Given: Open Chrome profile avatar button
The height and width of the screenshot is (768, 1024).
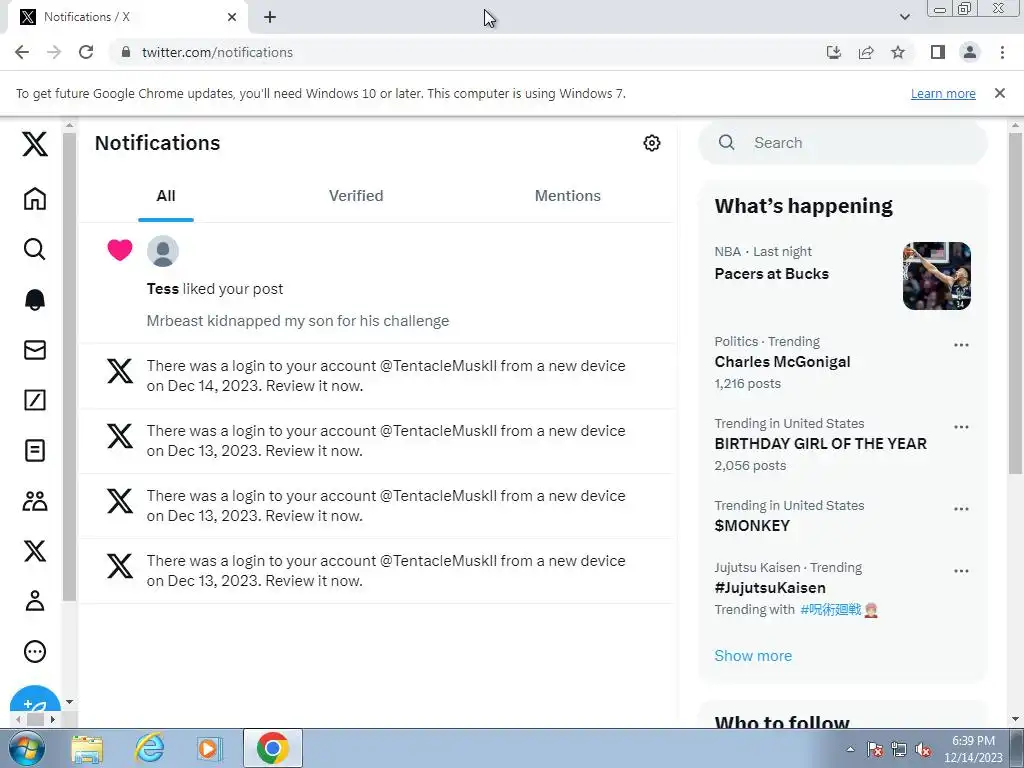Looking at the screenshot, I should click(x=970, y=52).
